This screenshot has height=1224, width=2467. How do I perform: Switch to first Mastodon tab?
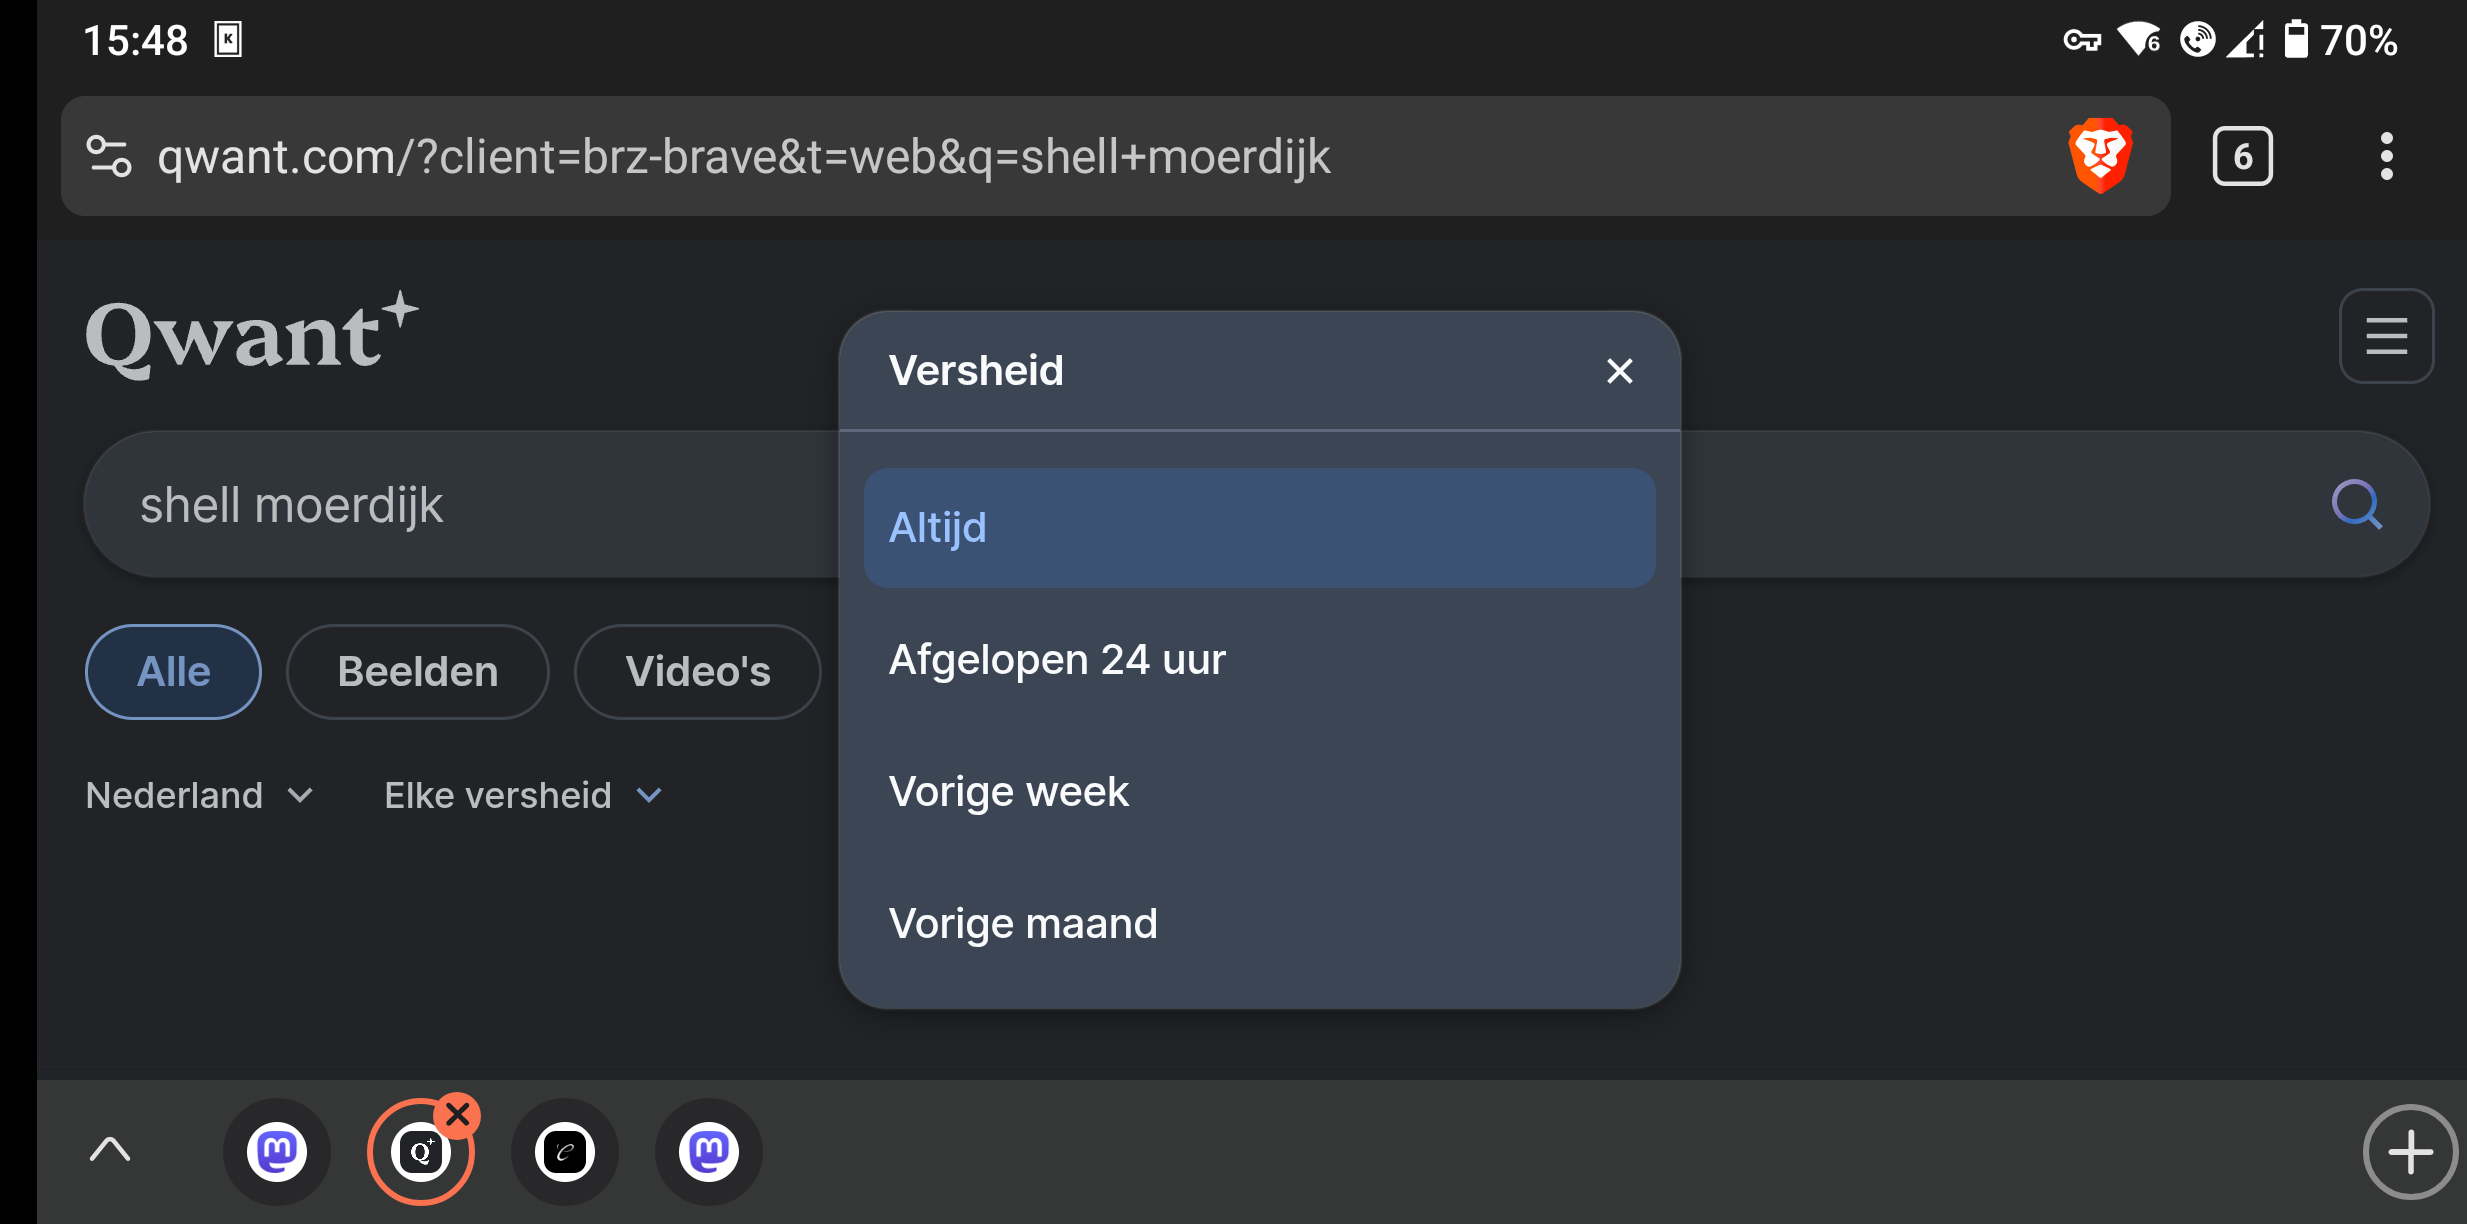pyautogui.click(x=277, y=1152)
